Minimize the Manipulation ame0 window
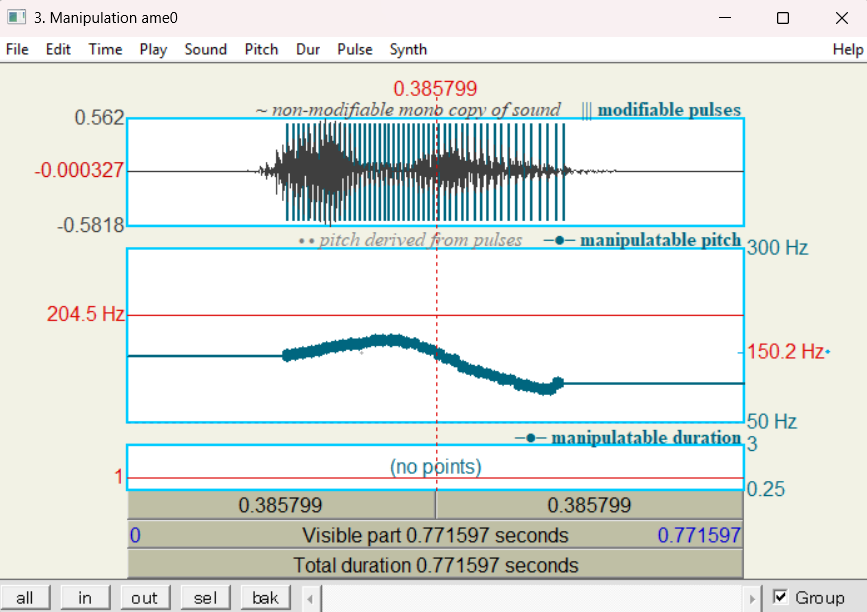This screenshot has width=867, height=612. [x=725, y=18]
